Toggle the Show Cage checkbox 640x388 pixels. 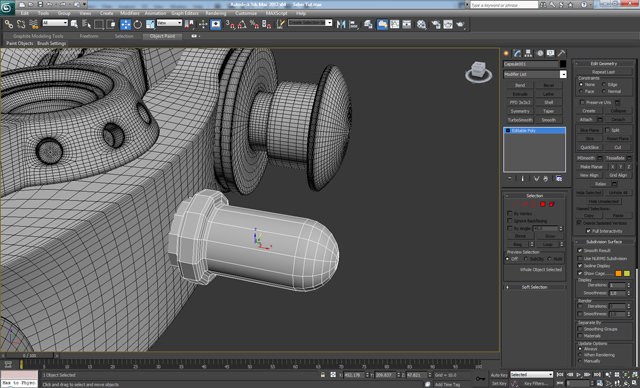pyautogui.click(x=580, y=273)
